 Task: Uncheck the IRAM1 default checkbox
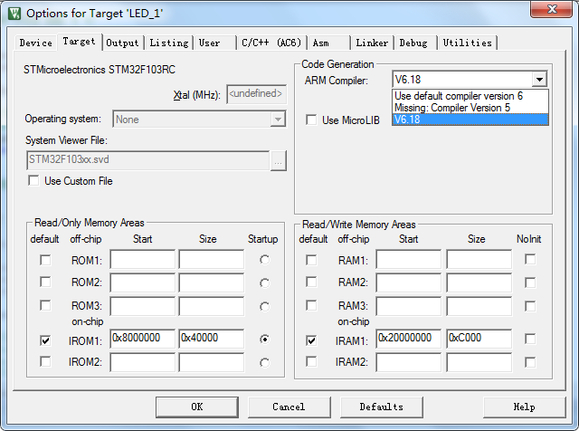coord(311,340)
